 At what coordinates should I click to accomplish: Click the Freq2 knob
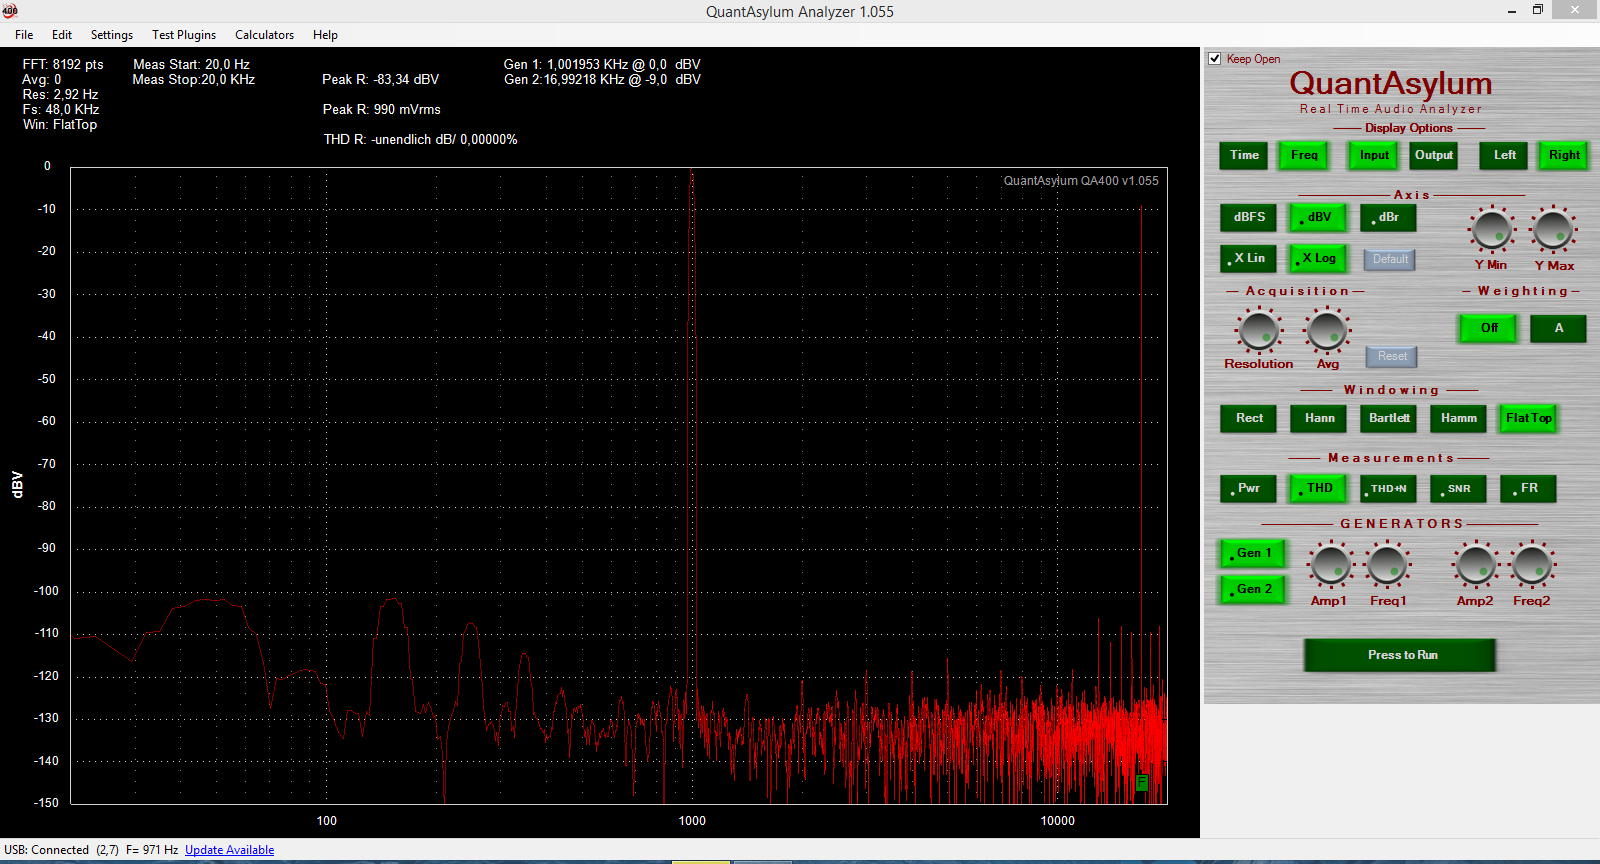click(1532, 565)
